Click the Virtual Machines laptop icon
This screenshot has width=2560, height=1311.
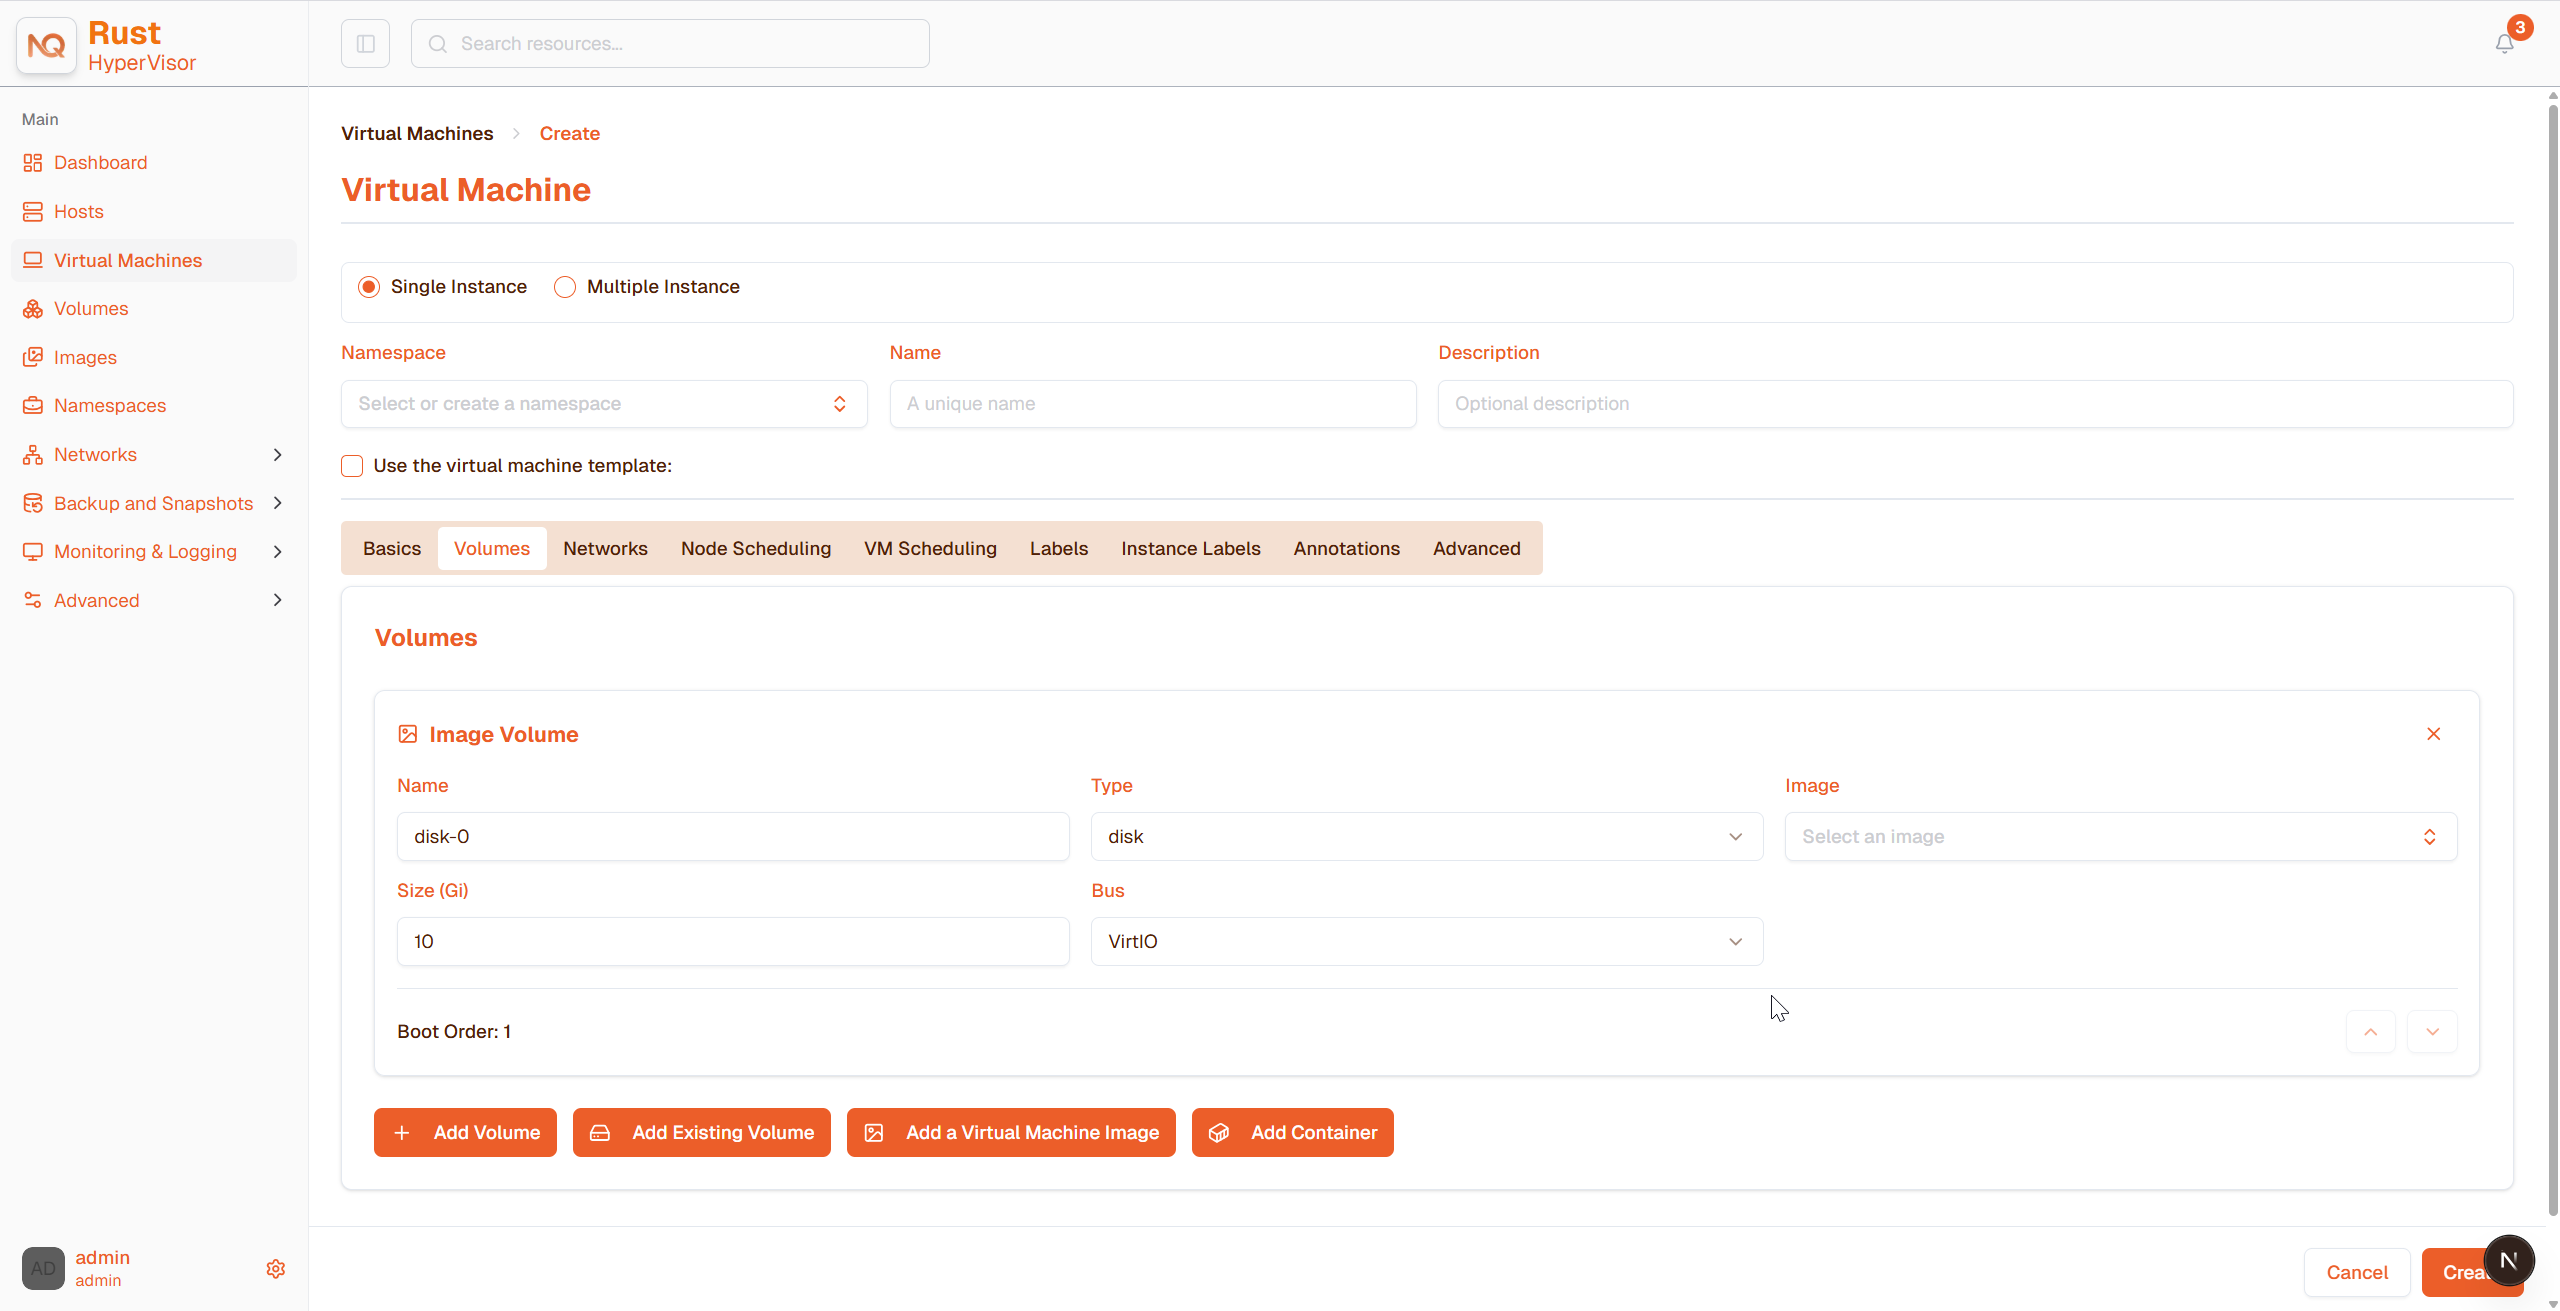[33, 260]
